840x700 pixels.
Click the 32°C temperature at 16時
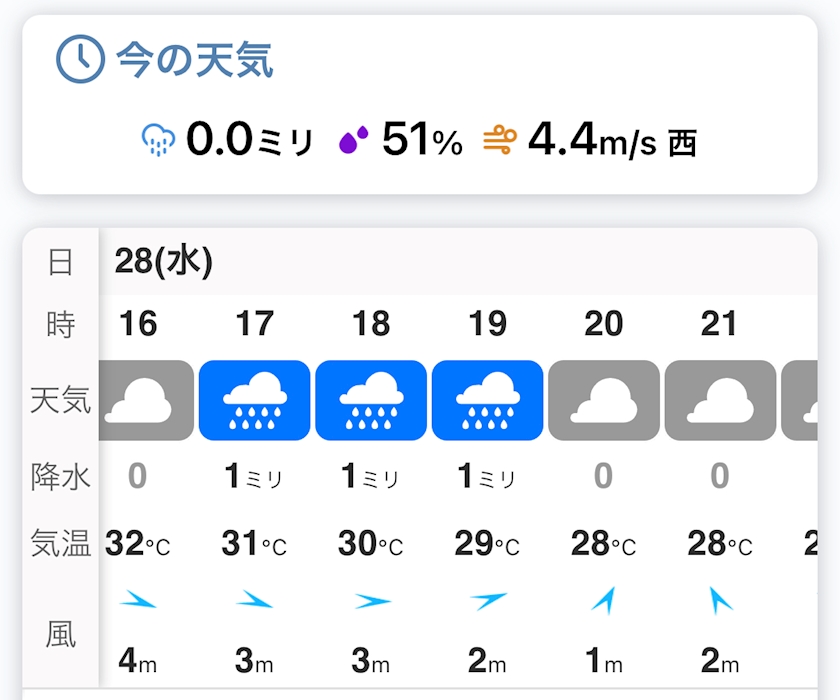pyautogui.click(x=138, y=544)
